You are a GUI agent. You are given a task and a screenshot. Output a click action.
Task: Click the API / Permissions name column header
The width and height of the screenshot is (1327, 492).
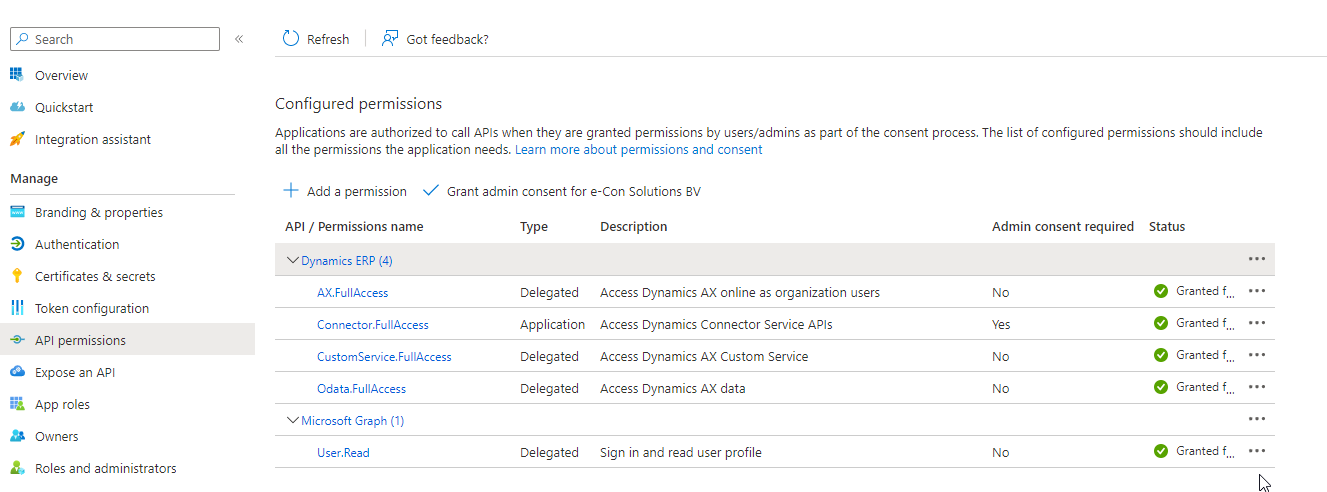(x=354, y=227)
